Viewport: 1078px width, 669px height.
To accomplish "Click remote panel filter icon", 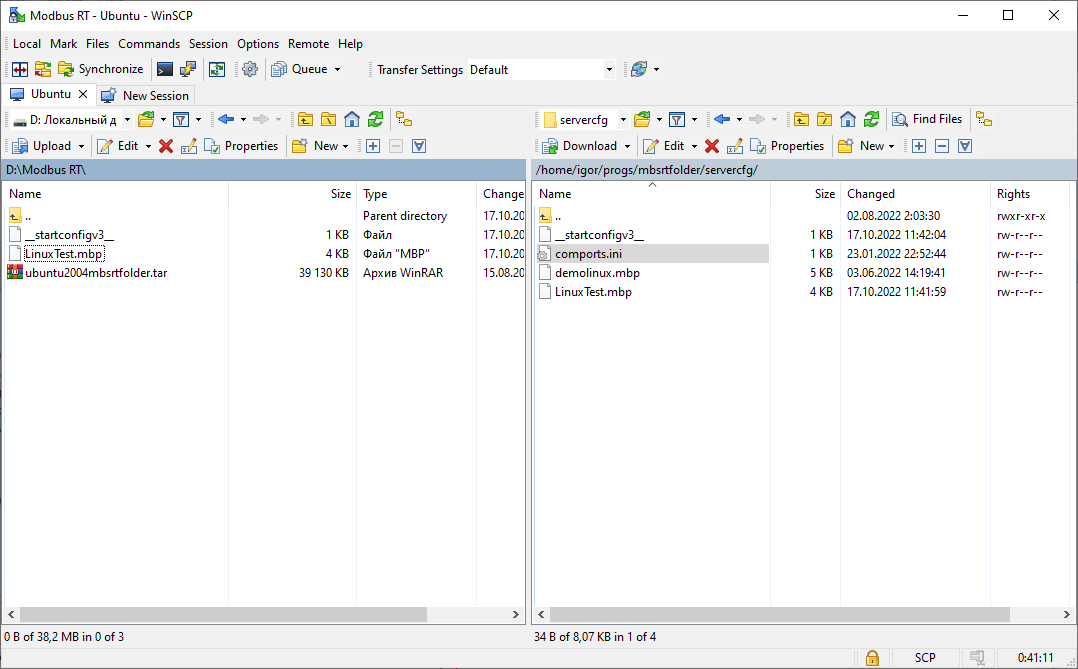I will tap(677, 120).
